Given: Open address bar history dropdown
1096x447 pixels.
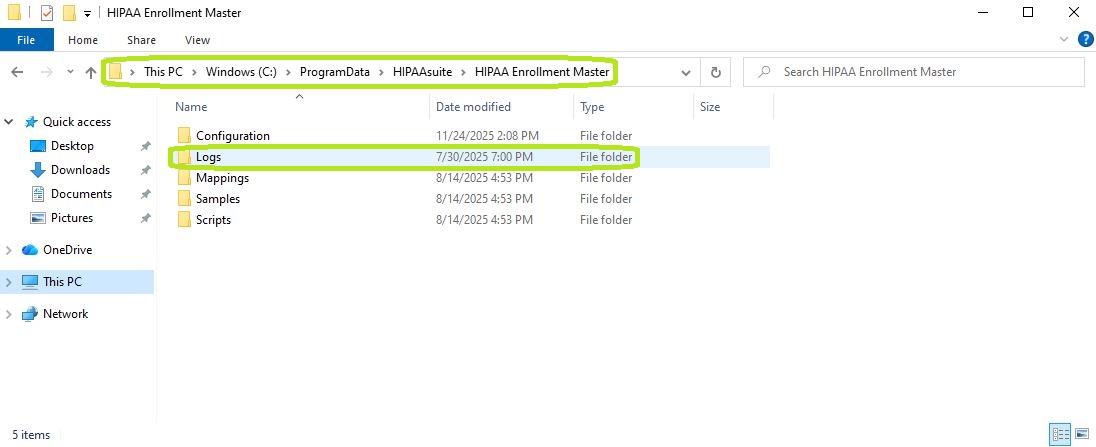Looking at the screenshot, I should tap(686, 73).
